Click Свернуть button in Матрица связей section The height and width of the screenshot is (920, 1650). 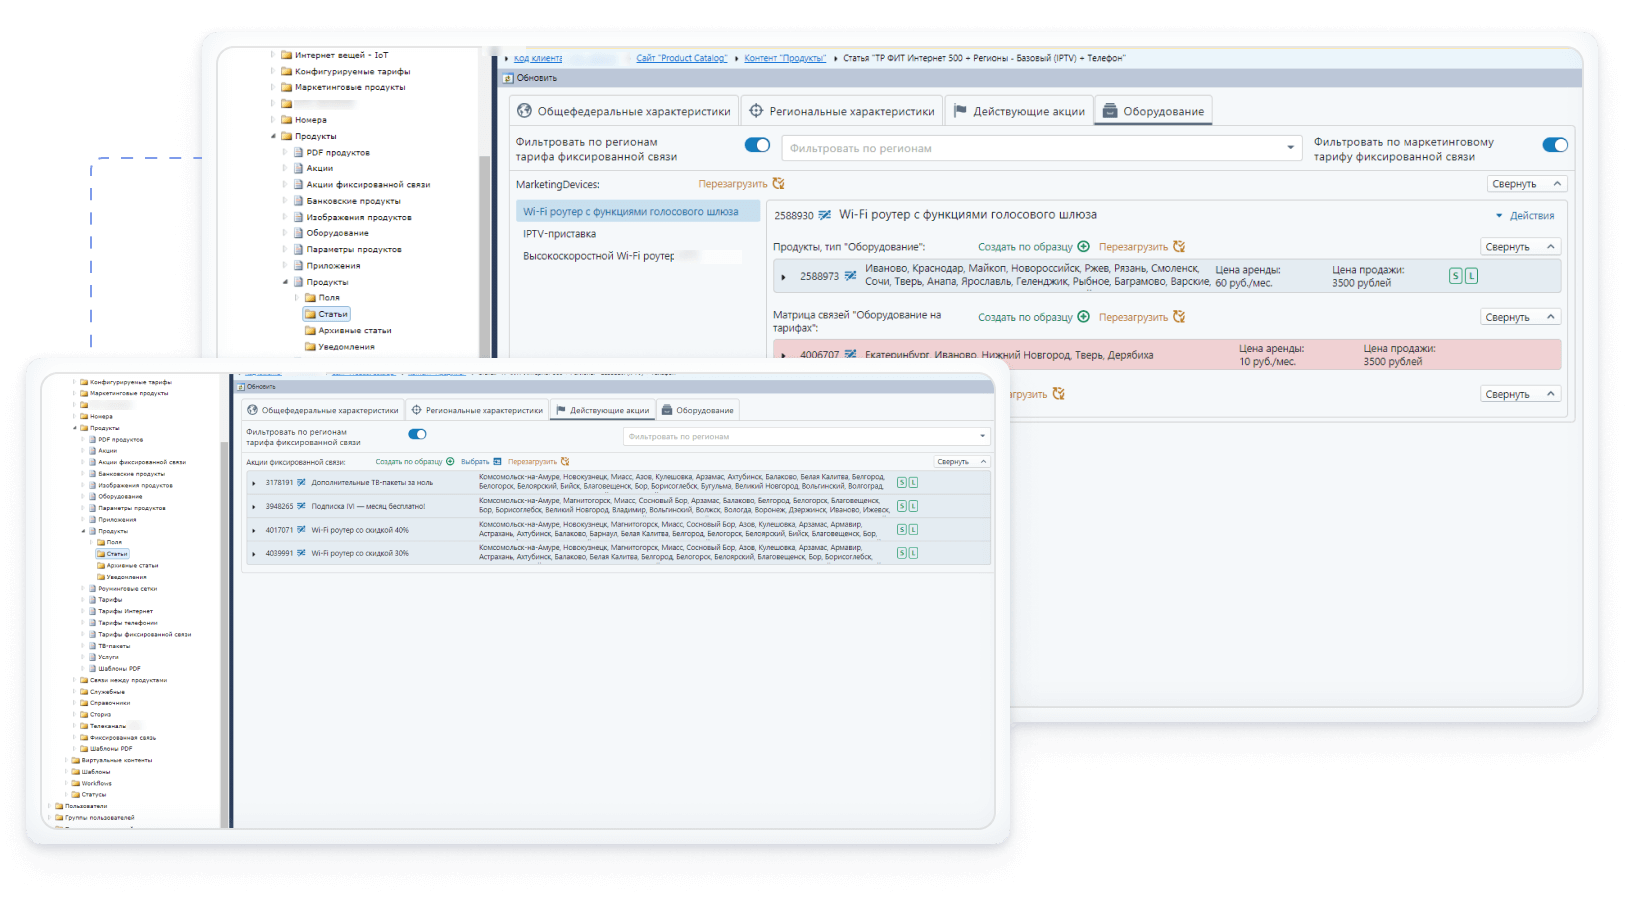click(1519, 317)
